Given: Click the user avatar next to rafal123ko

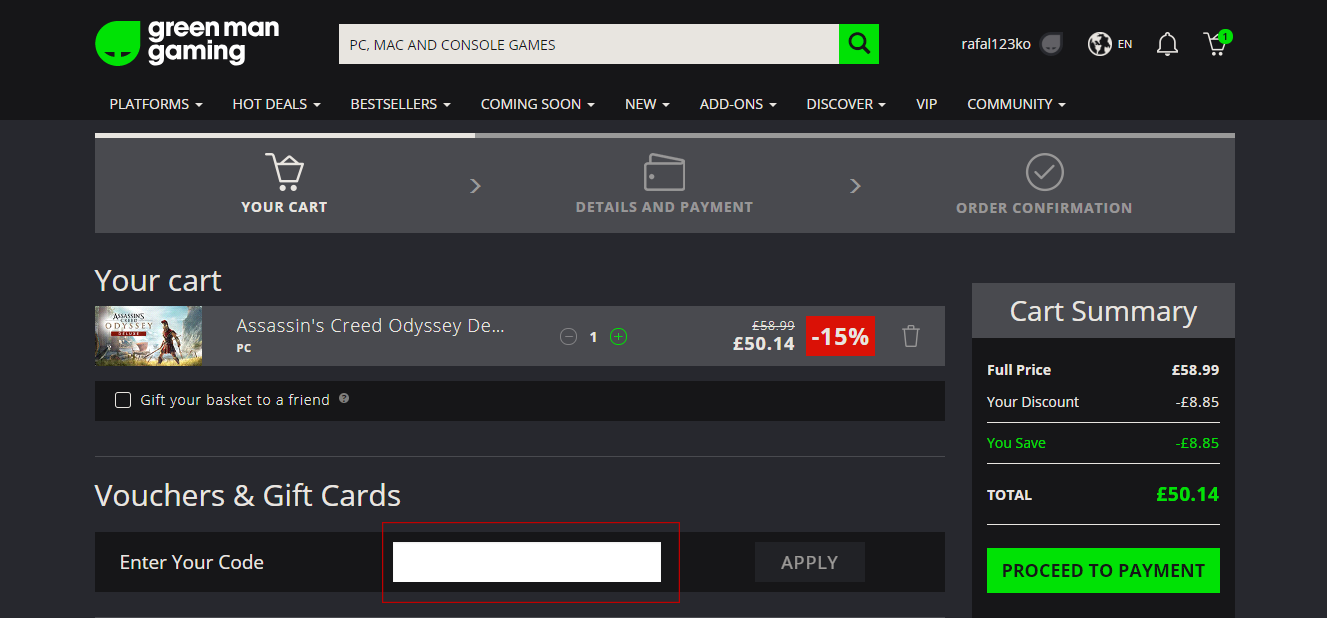Looking at the screenshot, I should pos(1050,44).
